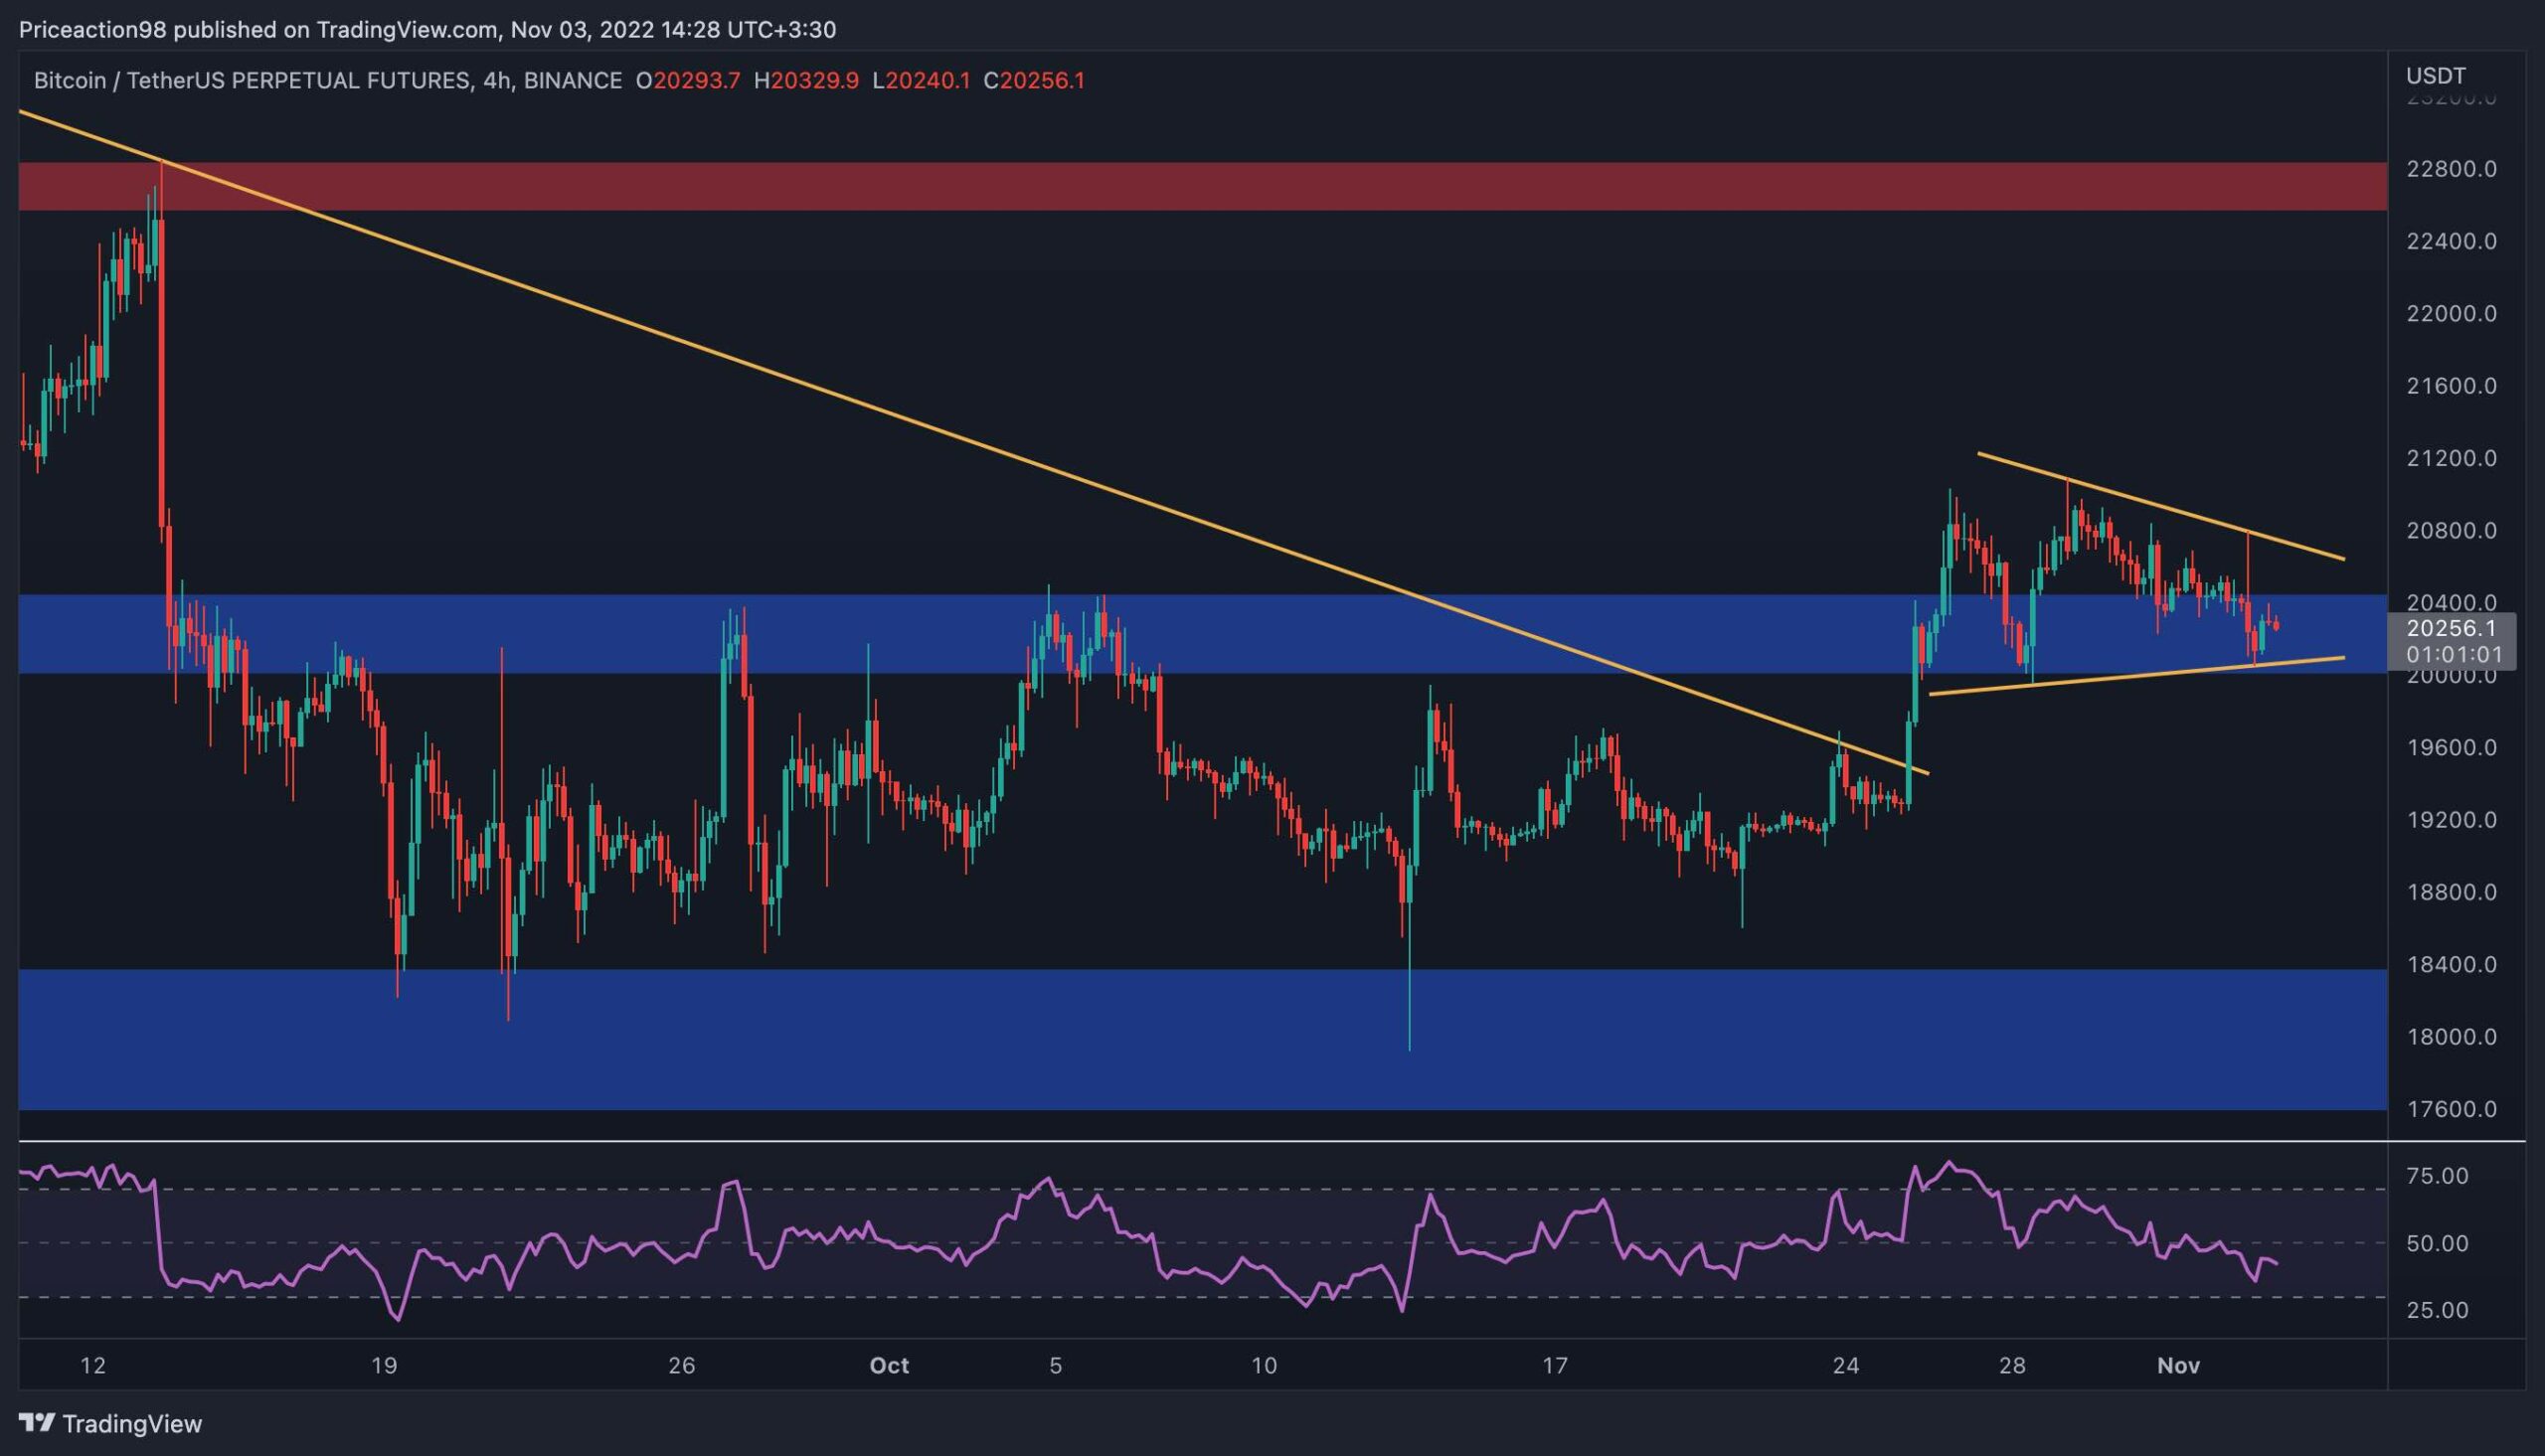Click the Priceaction98 author name
This screenshot has width=2545, height=1456.
coord(94,30)
